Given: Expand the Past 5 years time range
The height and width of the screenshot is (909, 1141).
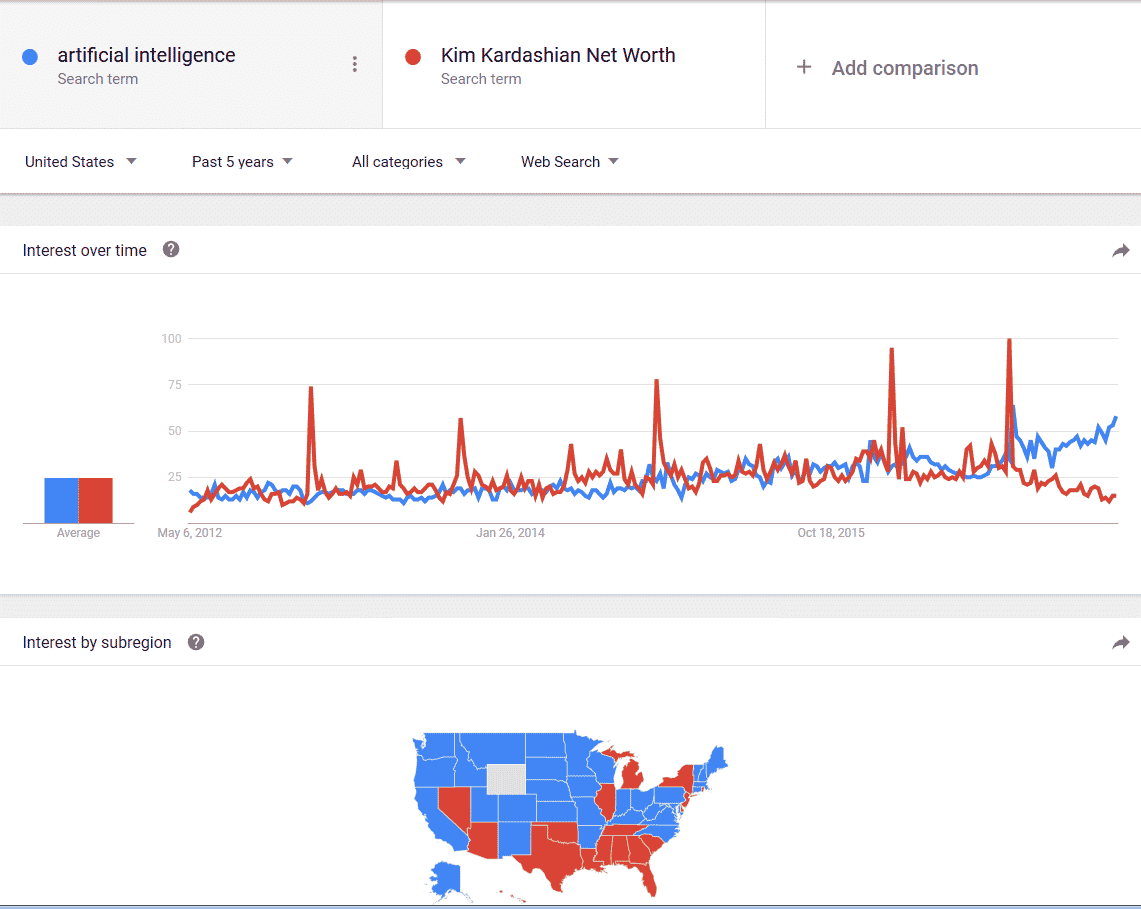Looking at the screenshot, I should pyautogui.click(x=242, y=162).
